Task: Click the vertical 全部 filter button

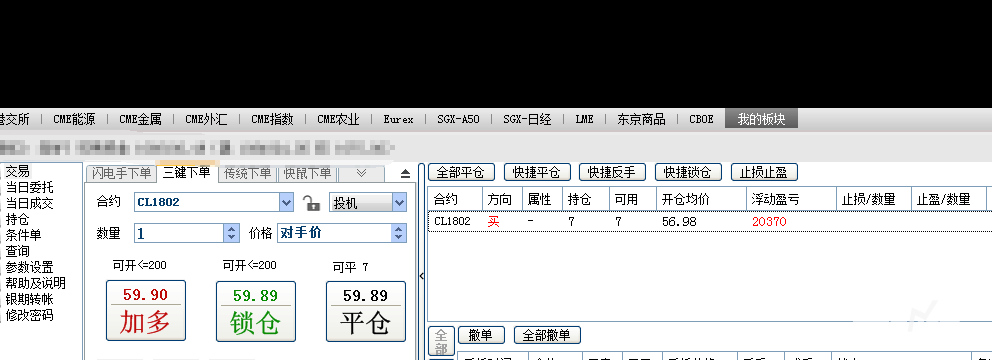Action: [441, 342]
